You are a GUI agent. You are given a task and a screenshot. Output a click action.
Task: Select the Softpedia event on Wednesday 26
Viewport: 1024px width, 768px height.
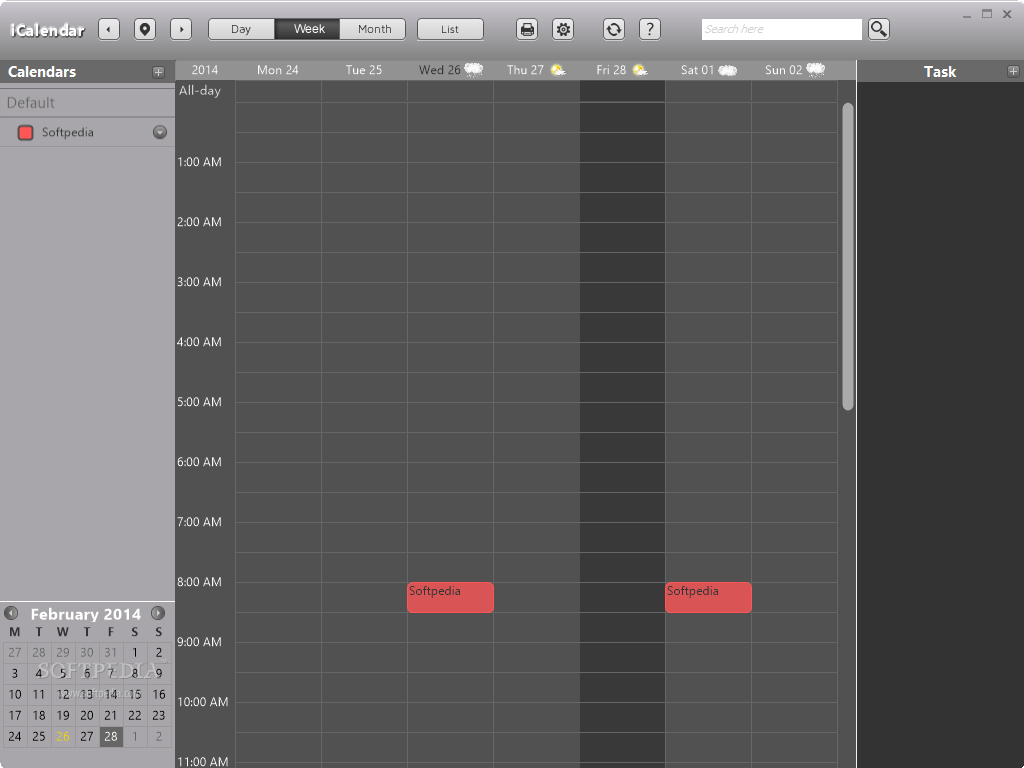point(450,597)
